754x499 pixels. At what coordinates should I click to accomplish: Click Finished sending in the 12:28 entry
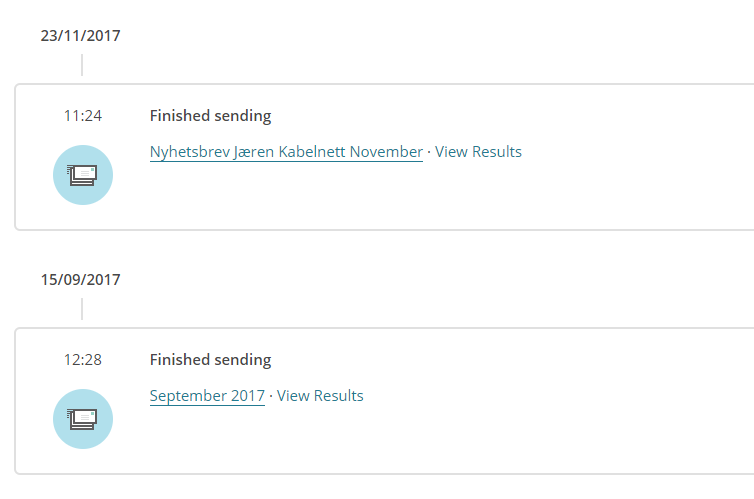[210, 360]
